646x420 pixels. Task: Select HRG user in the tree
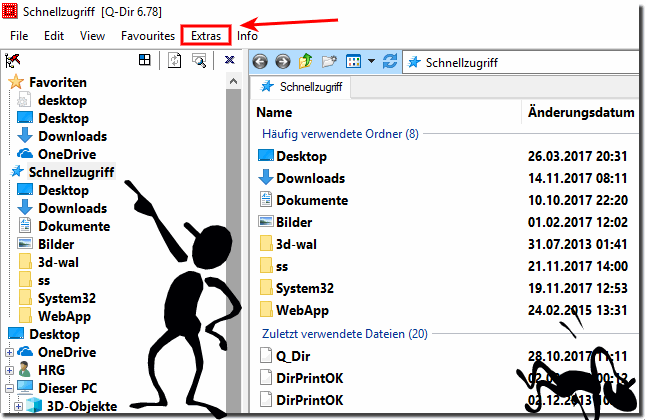point(51,370)
